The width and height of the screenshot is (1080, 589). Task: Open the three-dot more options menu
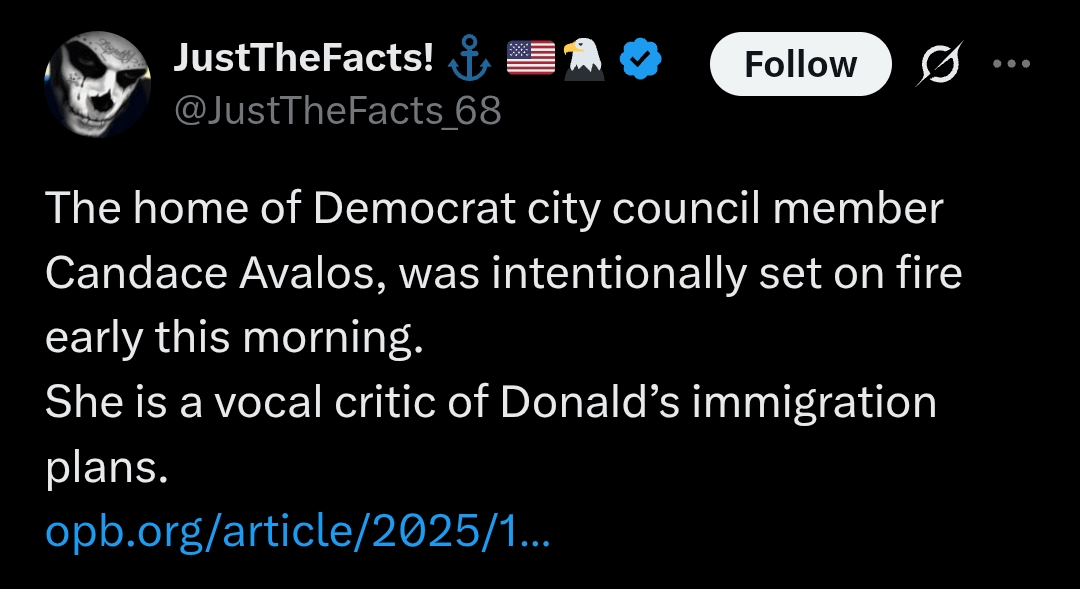pos(1010,64)
